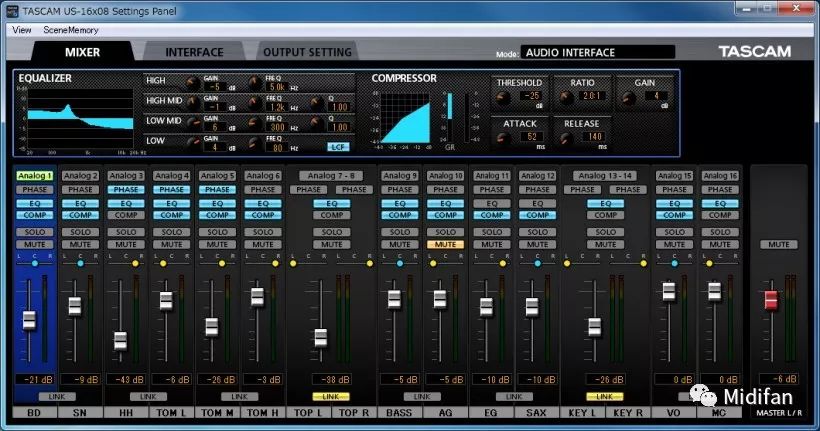Click the equalizer frequency response graph
This screenshot has width=820, height=431.
80,118
